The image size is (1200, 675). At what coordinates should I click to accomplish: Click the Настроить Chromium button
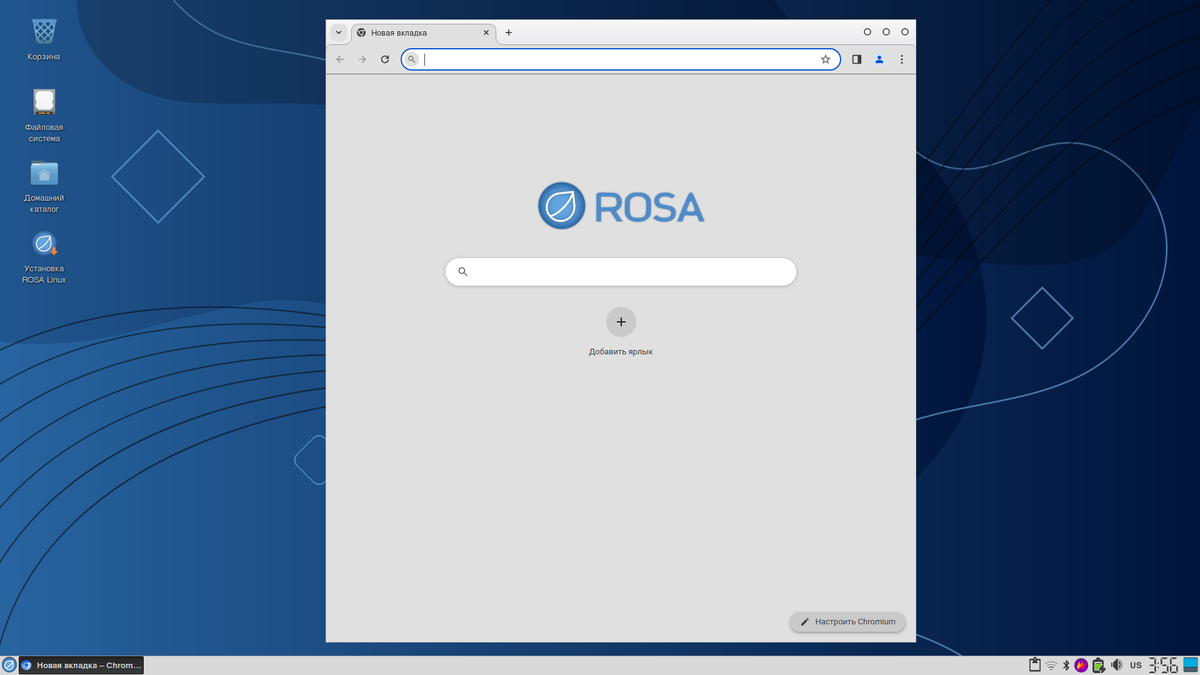848,622
